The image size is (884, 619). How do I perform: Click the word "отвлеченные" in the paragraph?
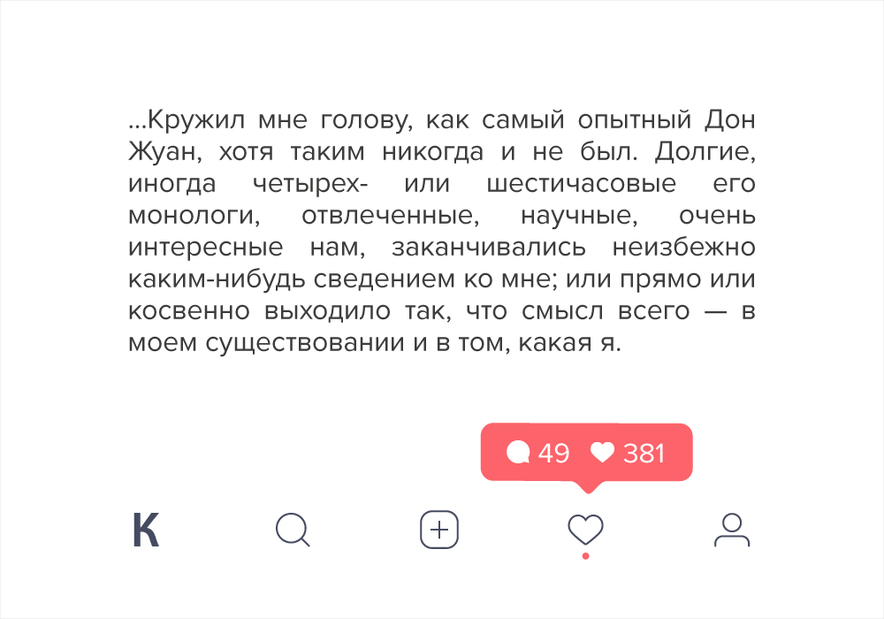click(x=390, y=216)
